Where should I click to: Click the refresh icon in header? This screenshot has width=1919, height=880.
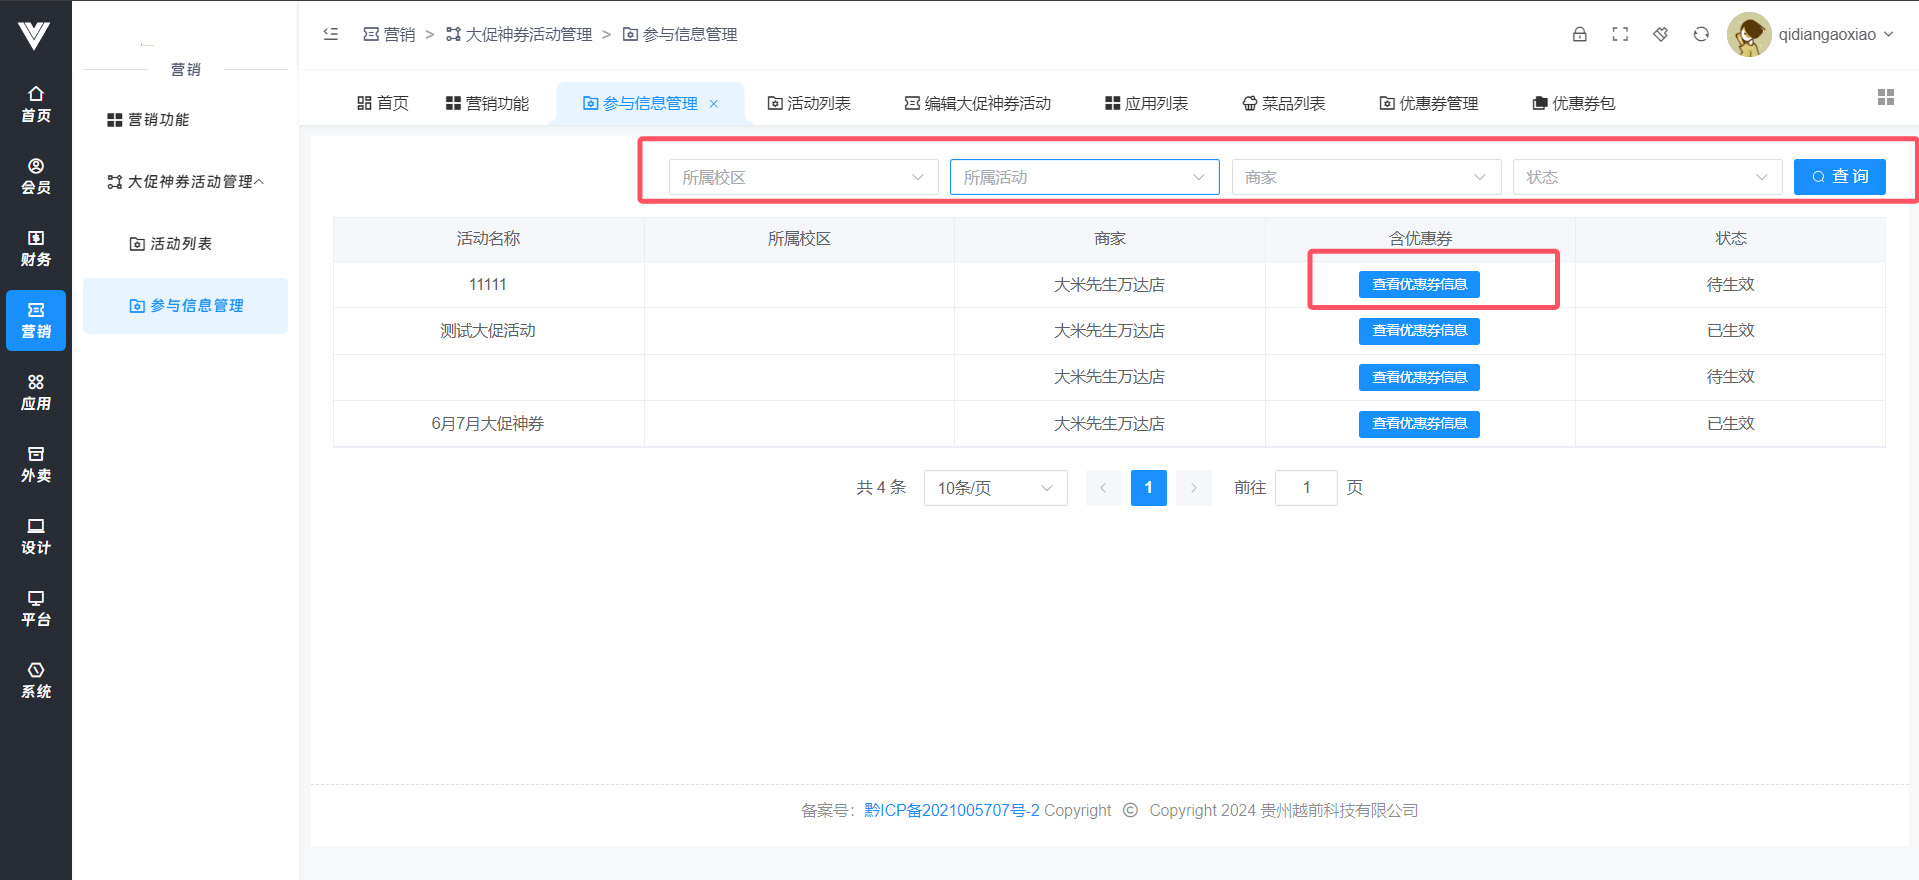coord(1701,34)
